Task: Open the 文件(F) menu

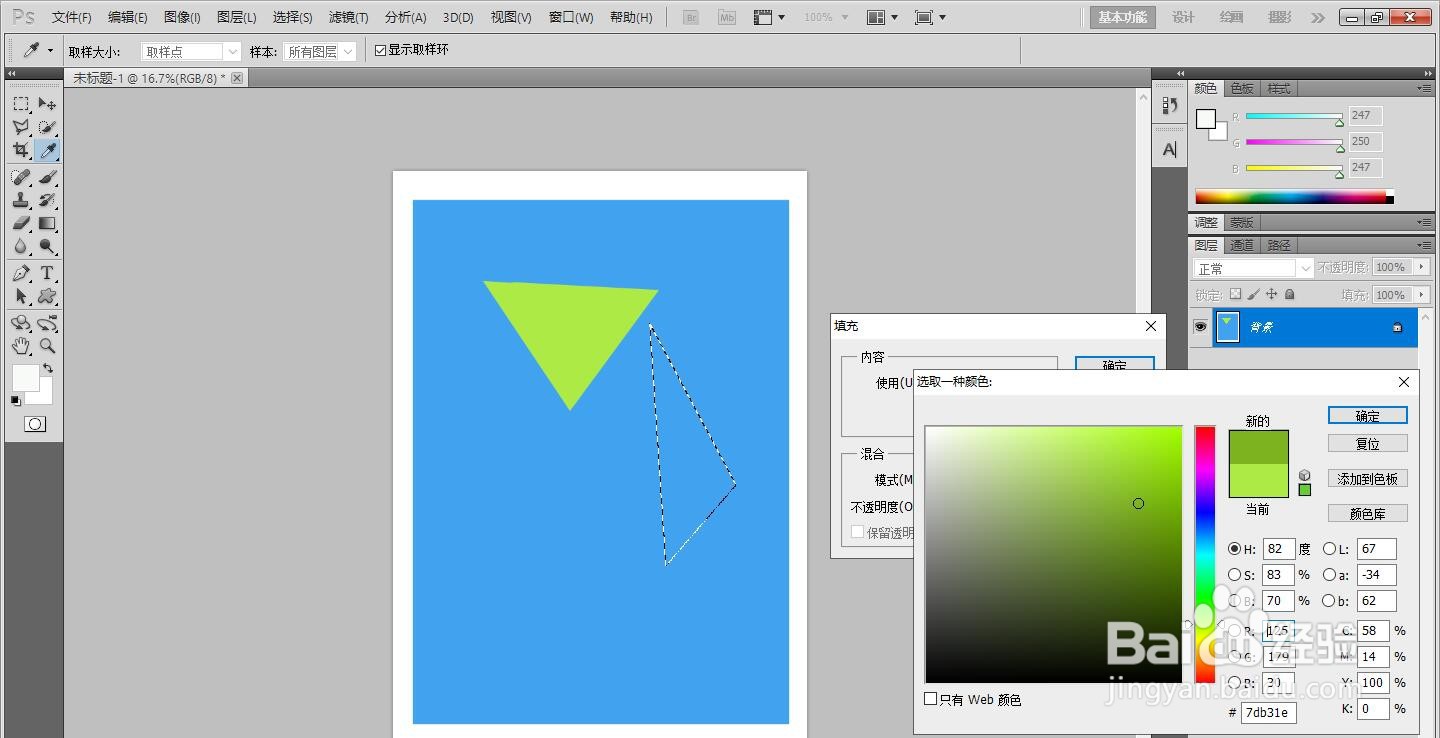Action: [x=72, y=18]
